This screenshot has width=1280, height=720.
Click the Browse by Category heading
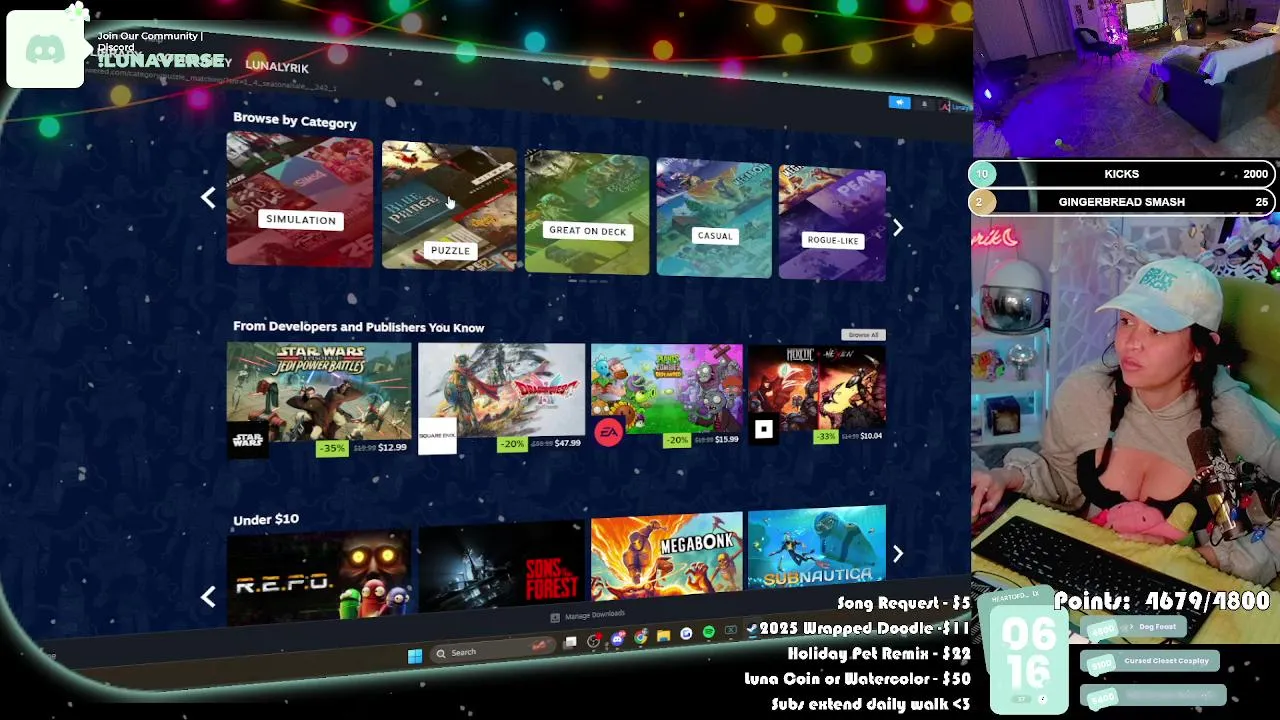[x=295, y=121]
